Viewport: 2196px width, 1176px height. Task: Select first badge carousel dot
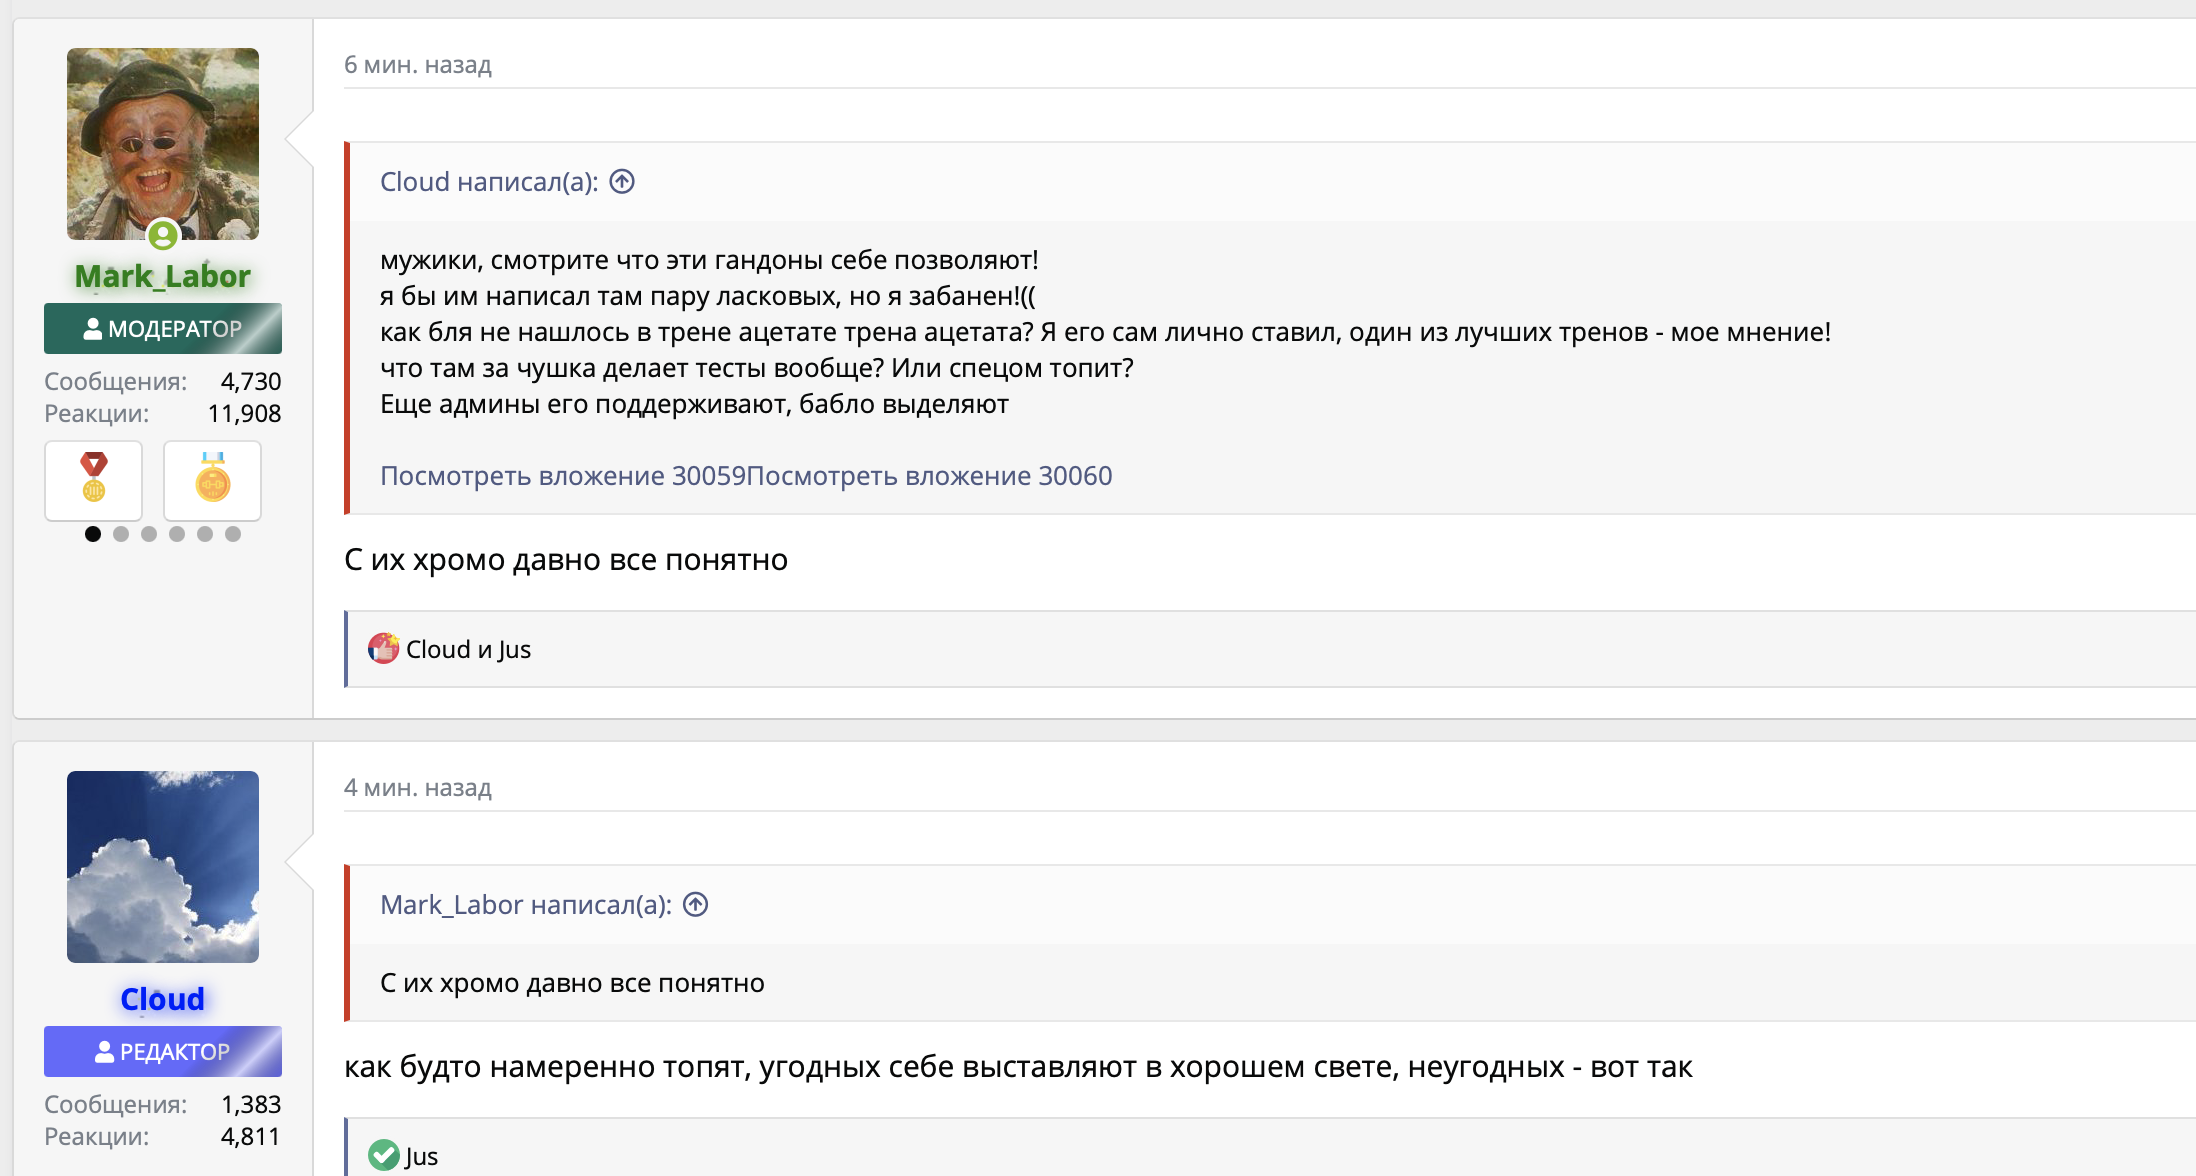point(93,534)
